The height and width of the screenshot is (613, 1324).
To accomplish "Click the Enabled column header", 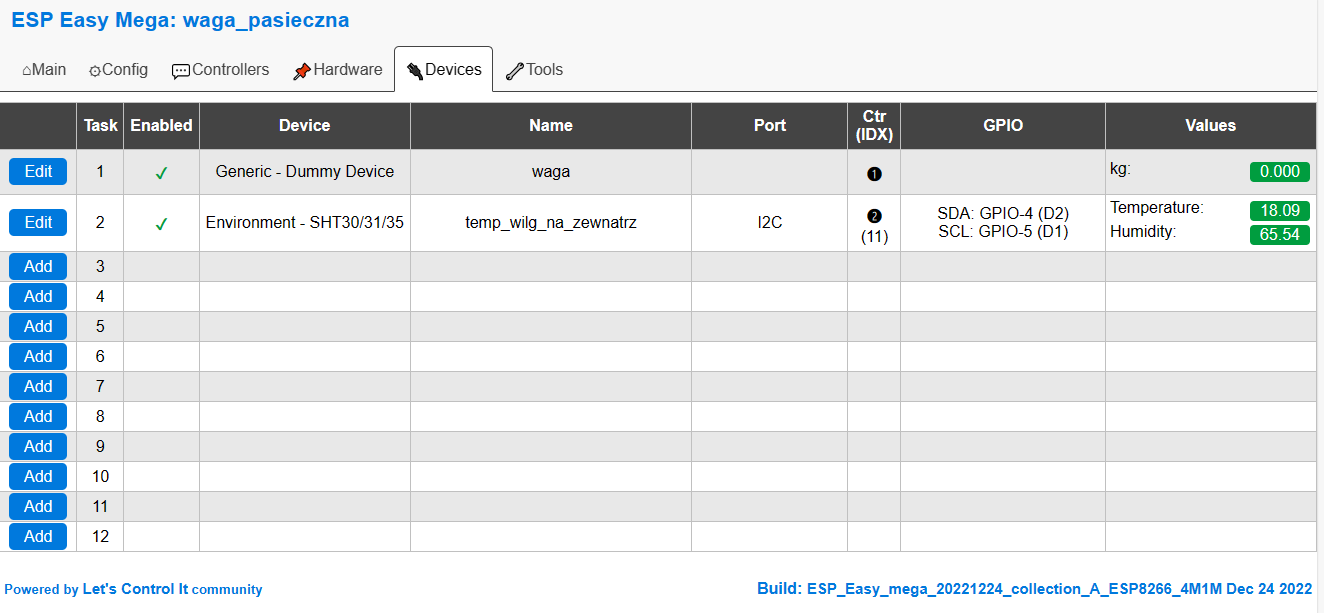I will [161, 126].
